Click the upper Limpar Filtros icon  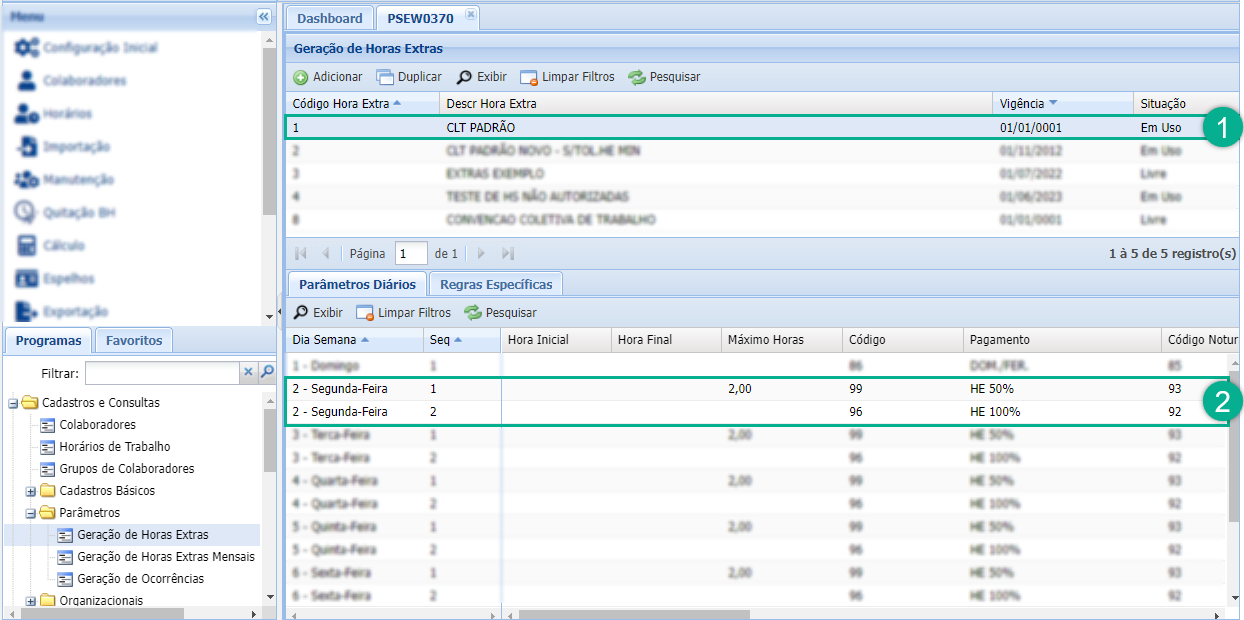tap(529, 77)
